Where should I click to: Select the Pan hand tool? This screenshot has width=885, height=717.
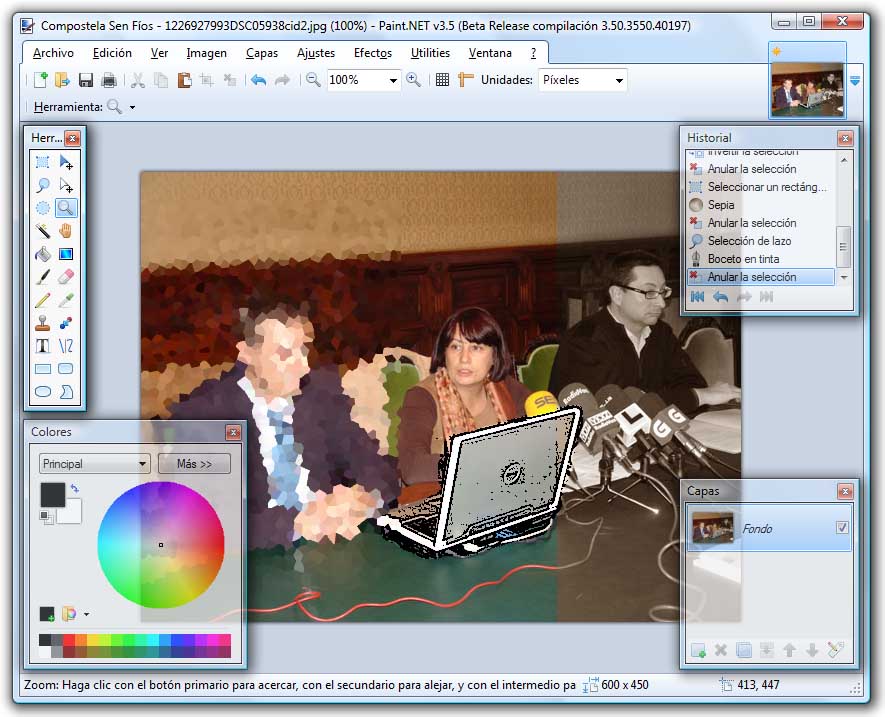66,231
